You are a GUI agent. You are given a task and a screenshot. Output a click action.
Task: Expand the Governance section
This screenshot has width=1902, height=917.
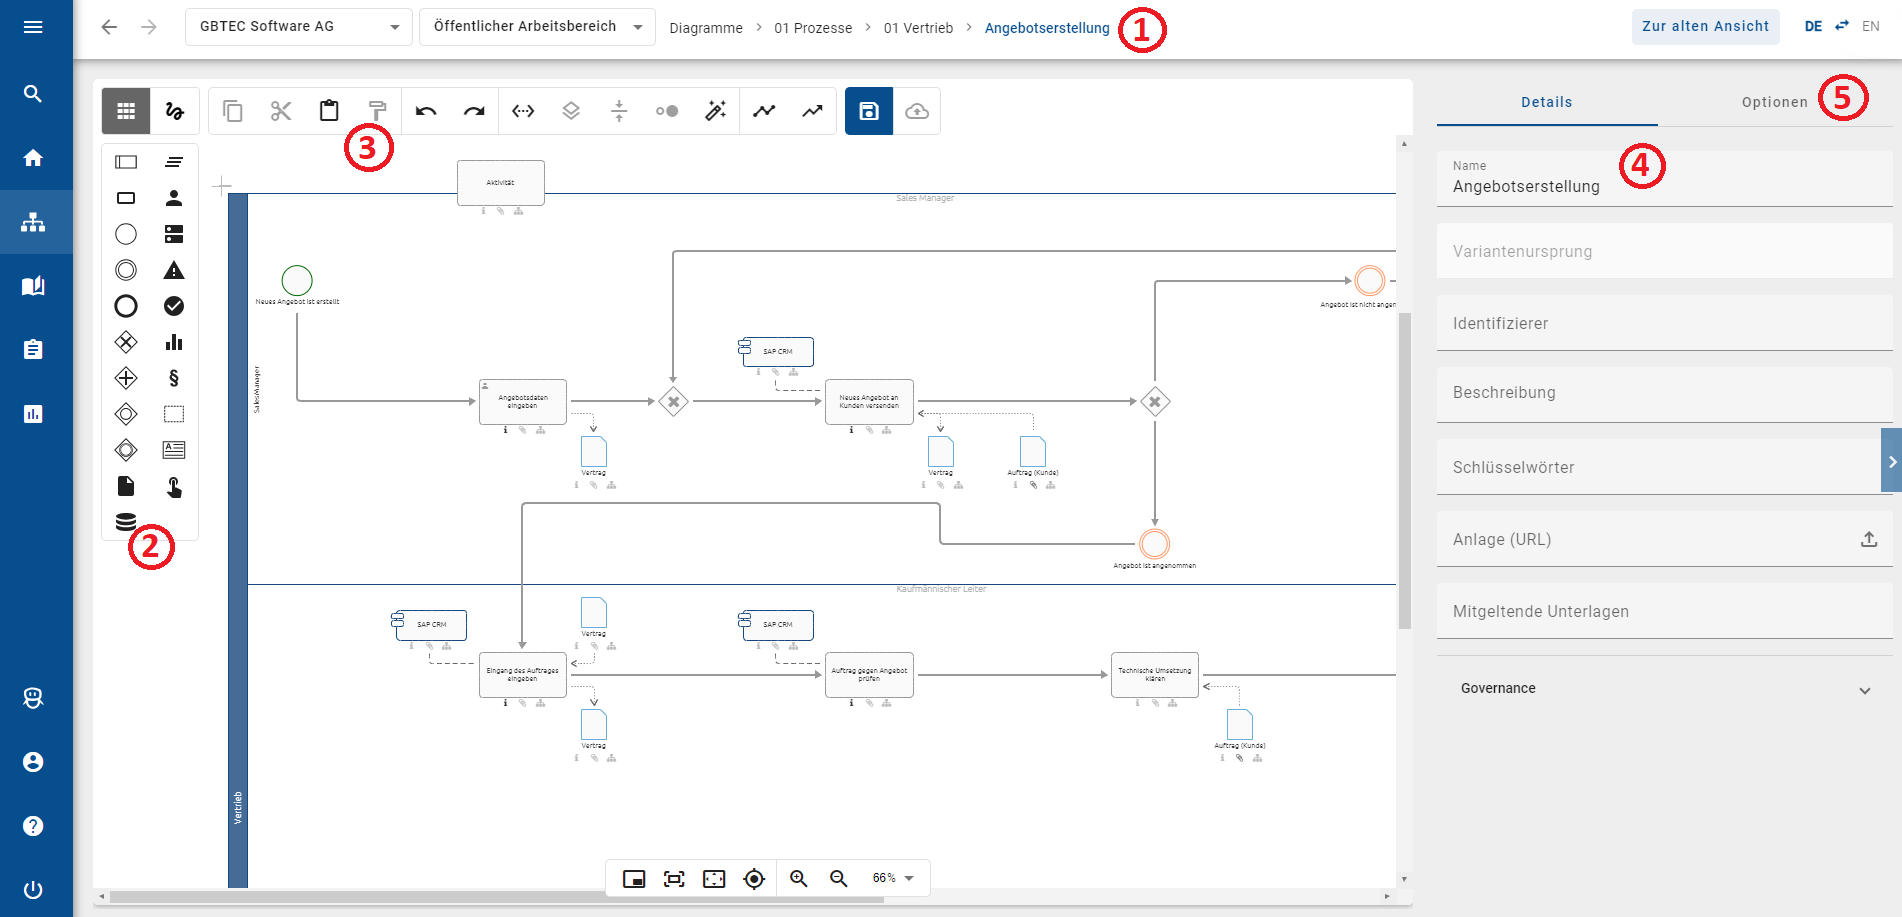1665,689
